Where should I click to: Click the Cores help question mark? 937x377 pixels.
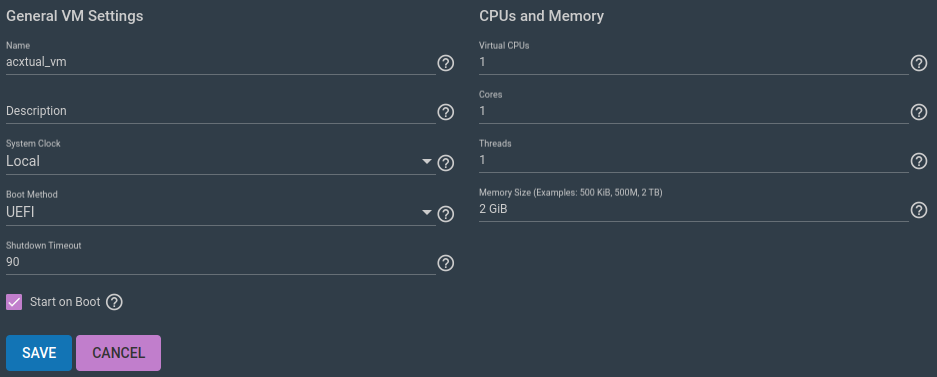[918, 112]
